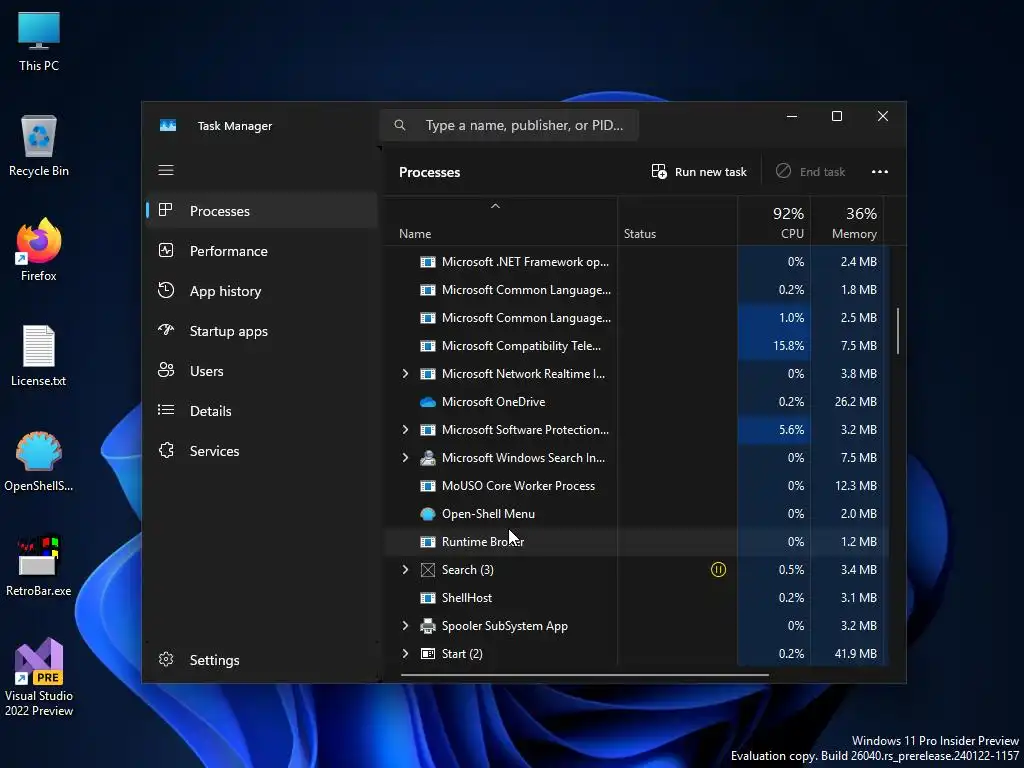Click the End task button

click(x=810, y=172)
